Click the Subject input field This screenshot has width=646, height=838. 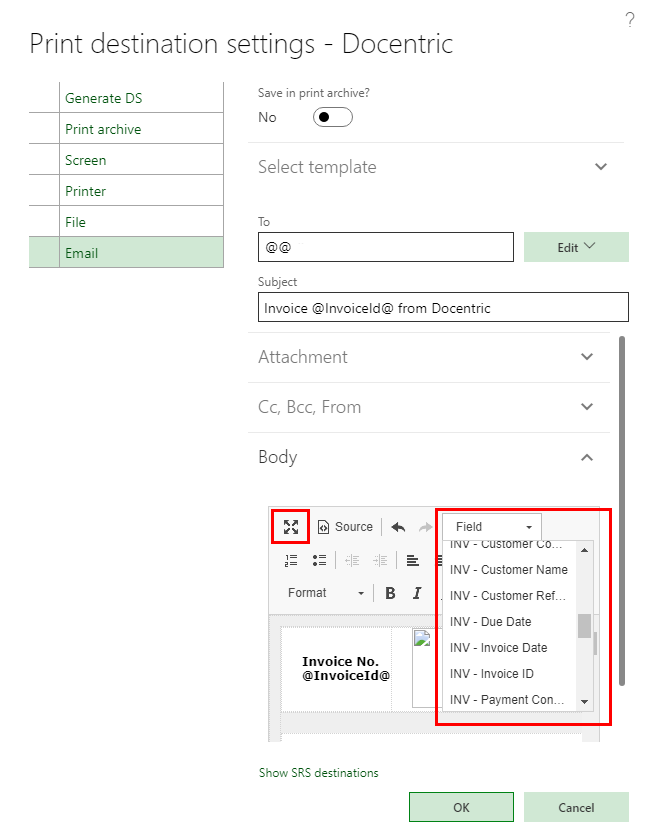(x=443, y=307)
